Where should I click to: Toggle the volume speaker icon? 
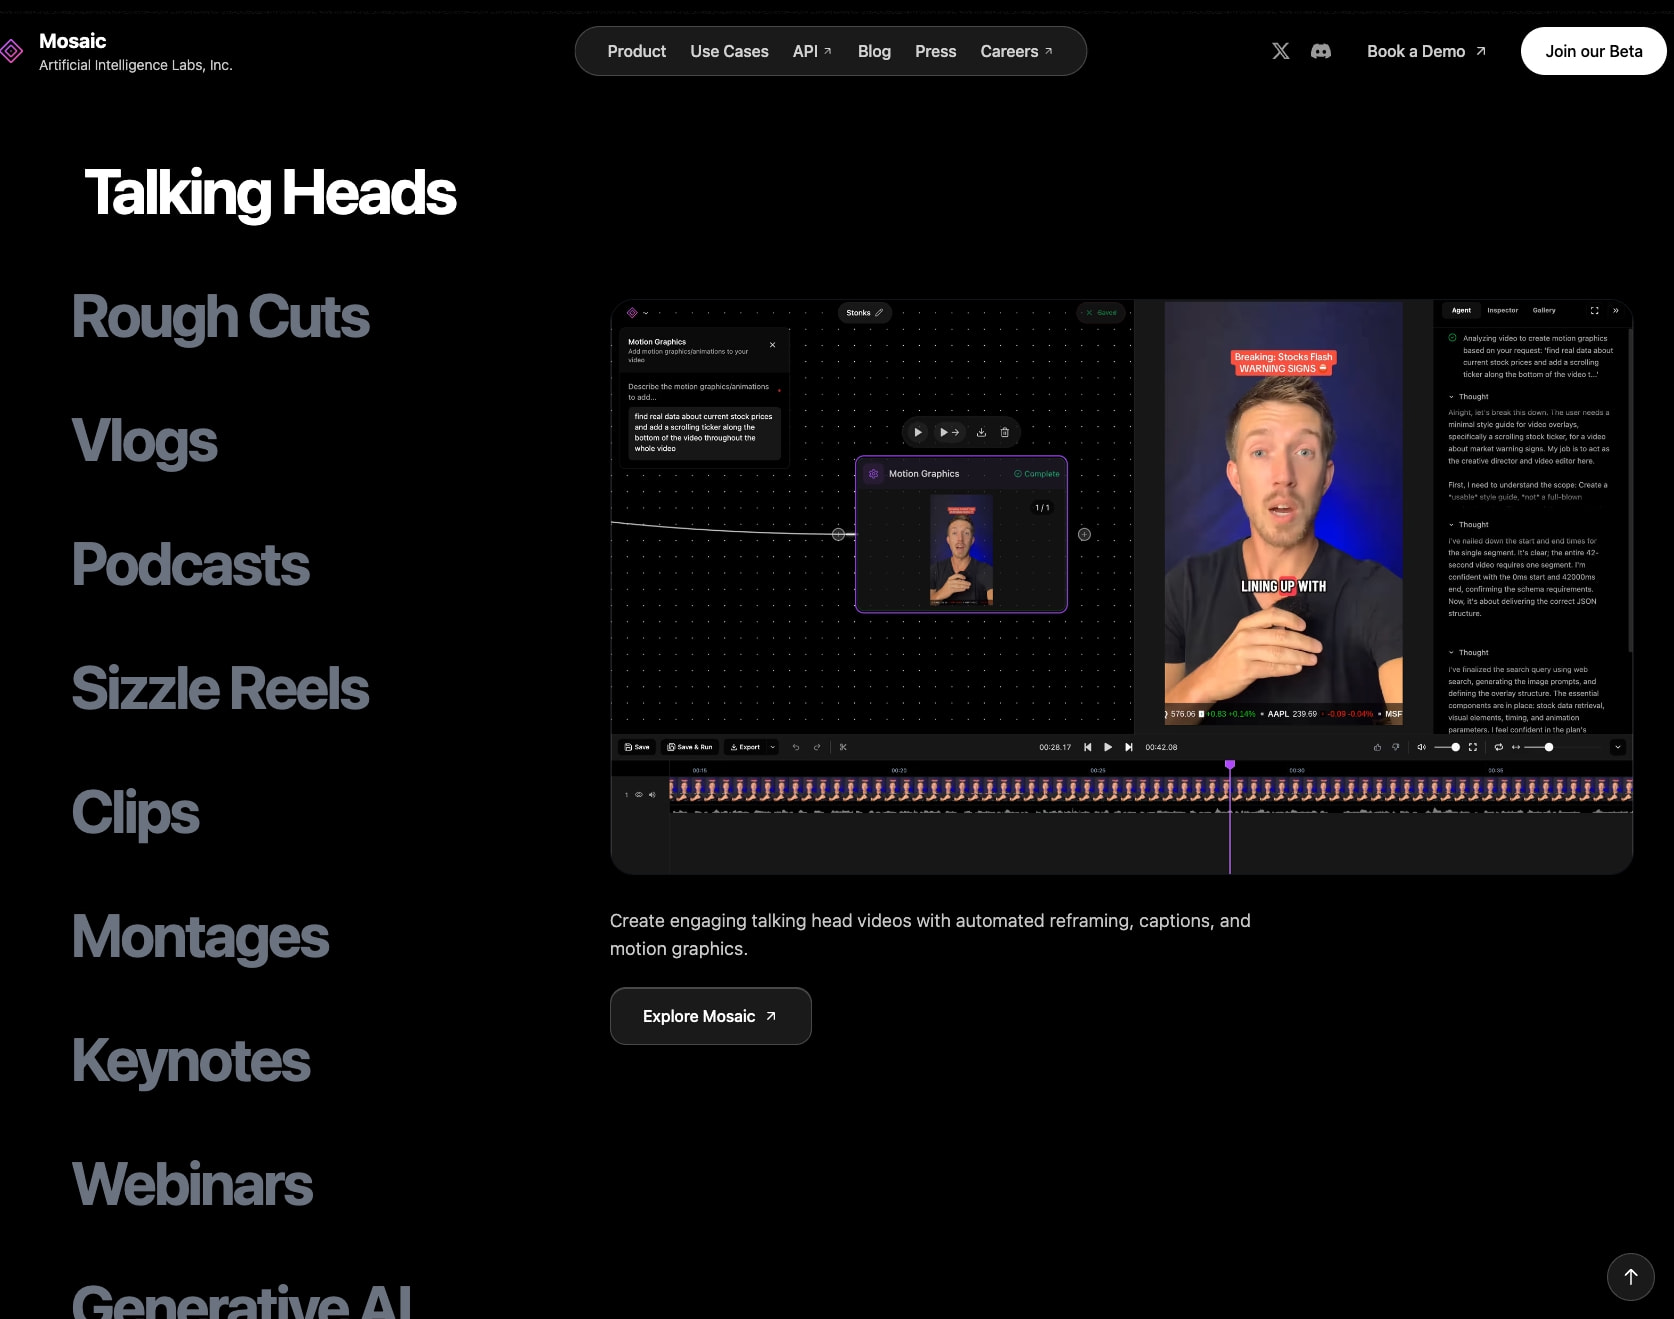click(1421, 747)
